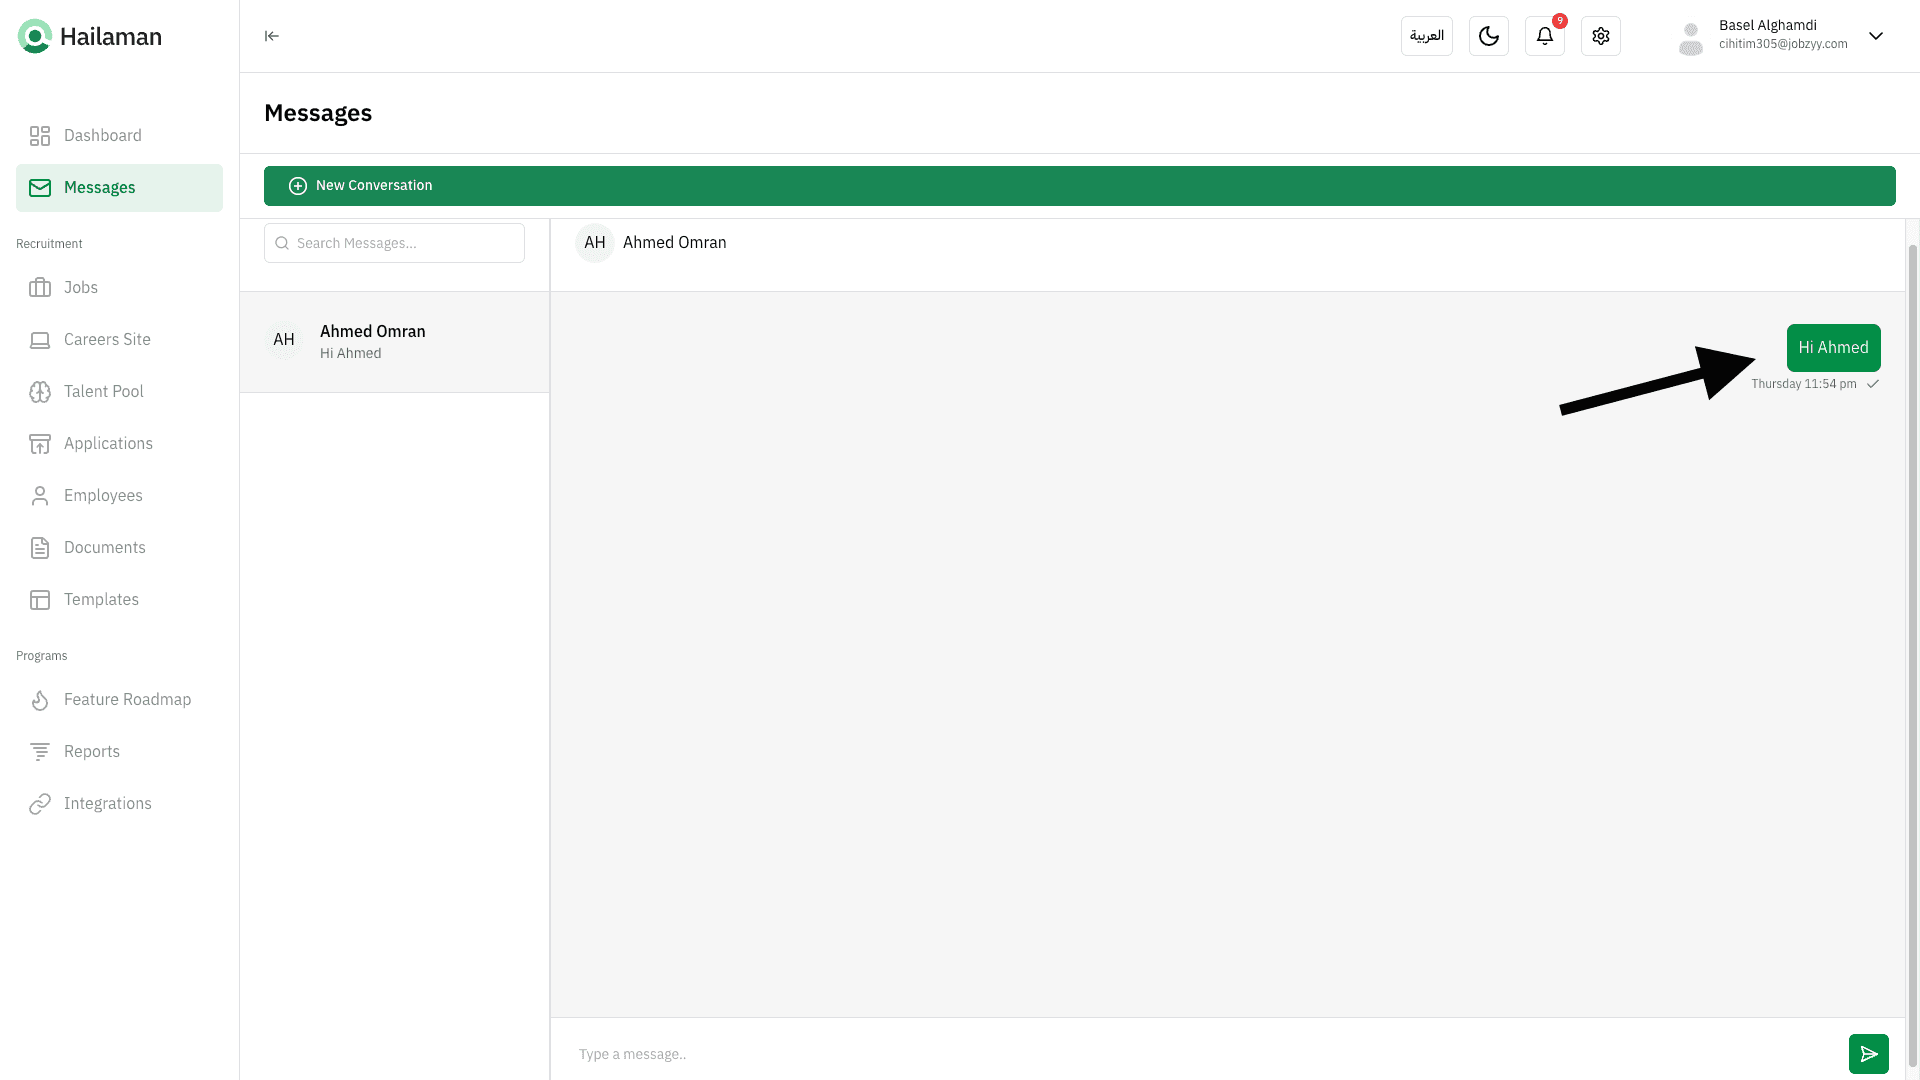Expand the Basel Alghamdi account dropdown
This screenshot has height=1080, width=1920.
(1876, 36)
